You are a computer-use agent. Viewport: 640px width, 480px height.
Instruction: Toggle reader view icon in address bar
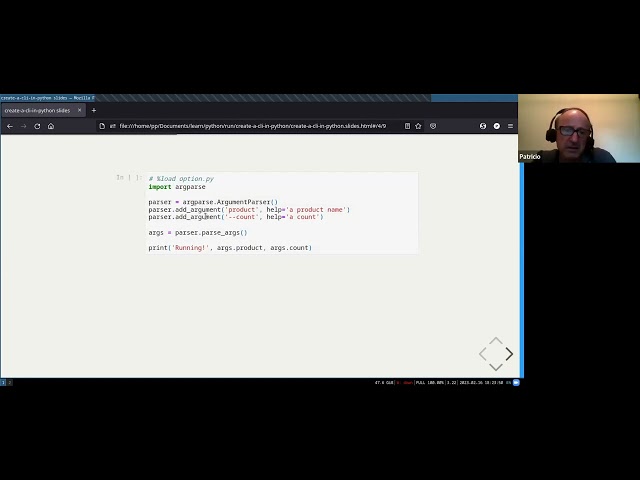407,126
